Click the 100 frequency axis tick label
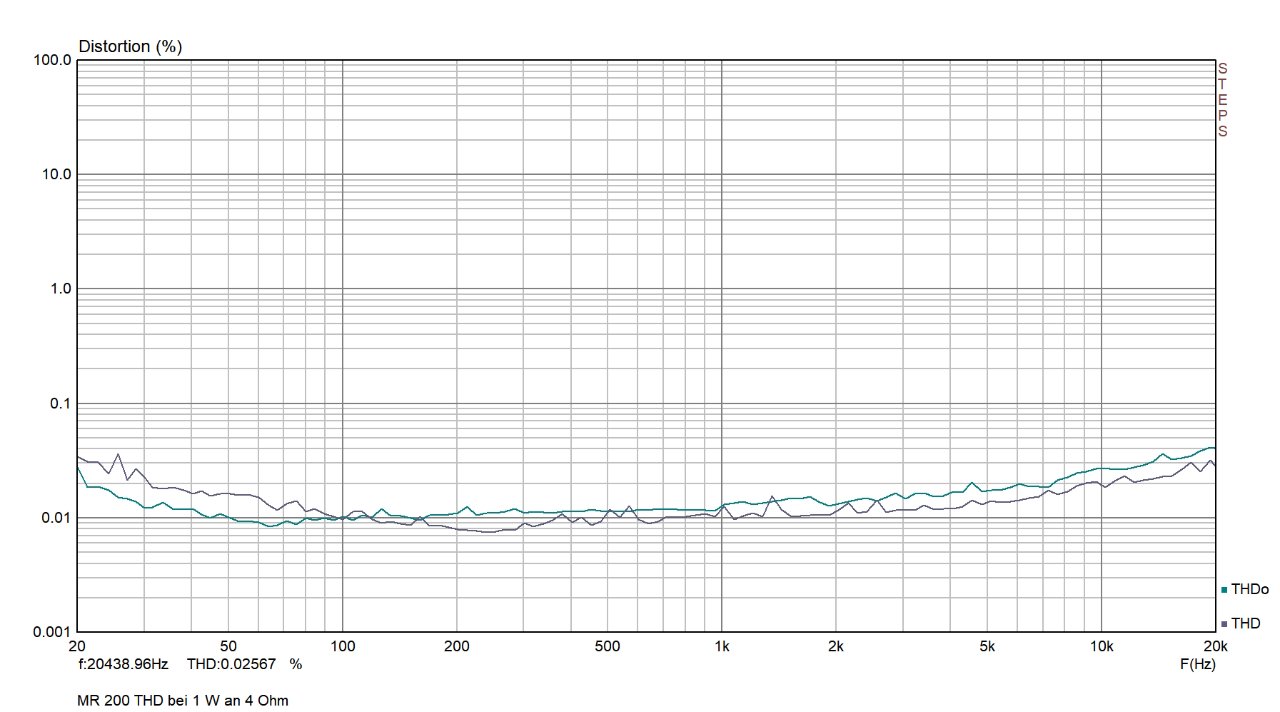This screenshot has width=1280, height=712. (343, 646)
